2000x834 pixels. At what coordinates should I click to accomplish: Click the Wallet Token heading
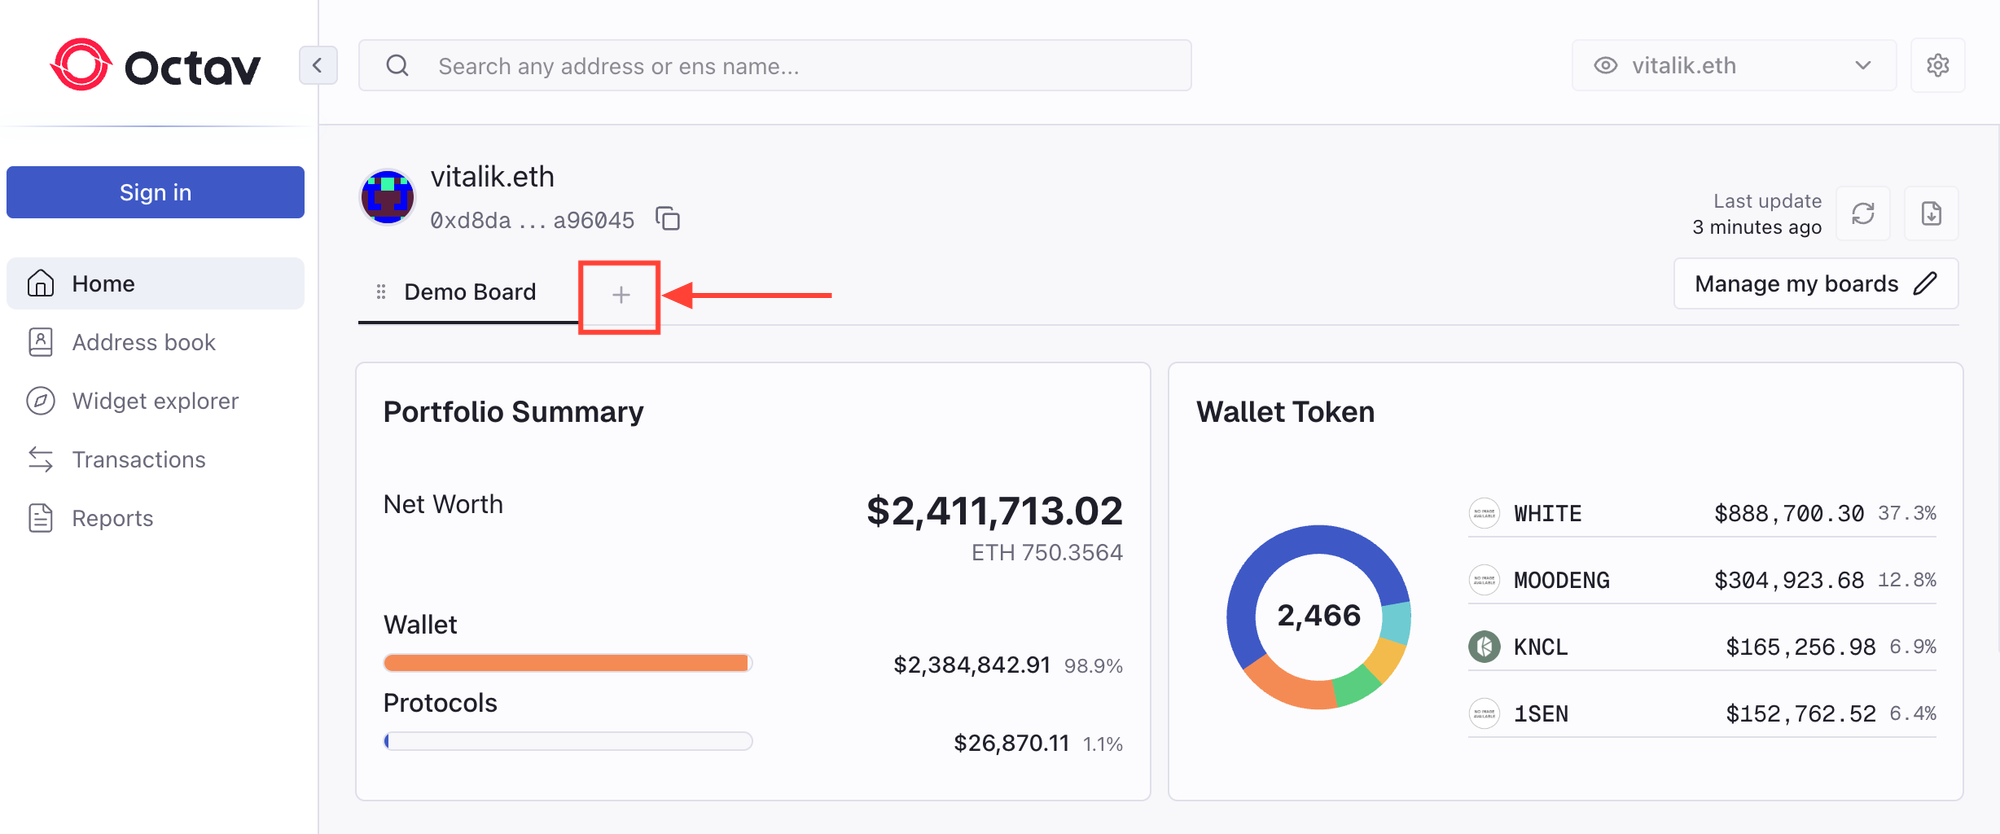pyautogui.click(x=1285, y=412)
